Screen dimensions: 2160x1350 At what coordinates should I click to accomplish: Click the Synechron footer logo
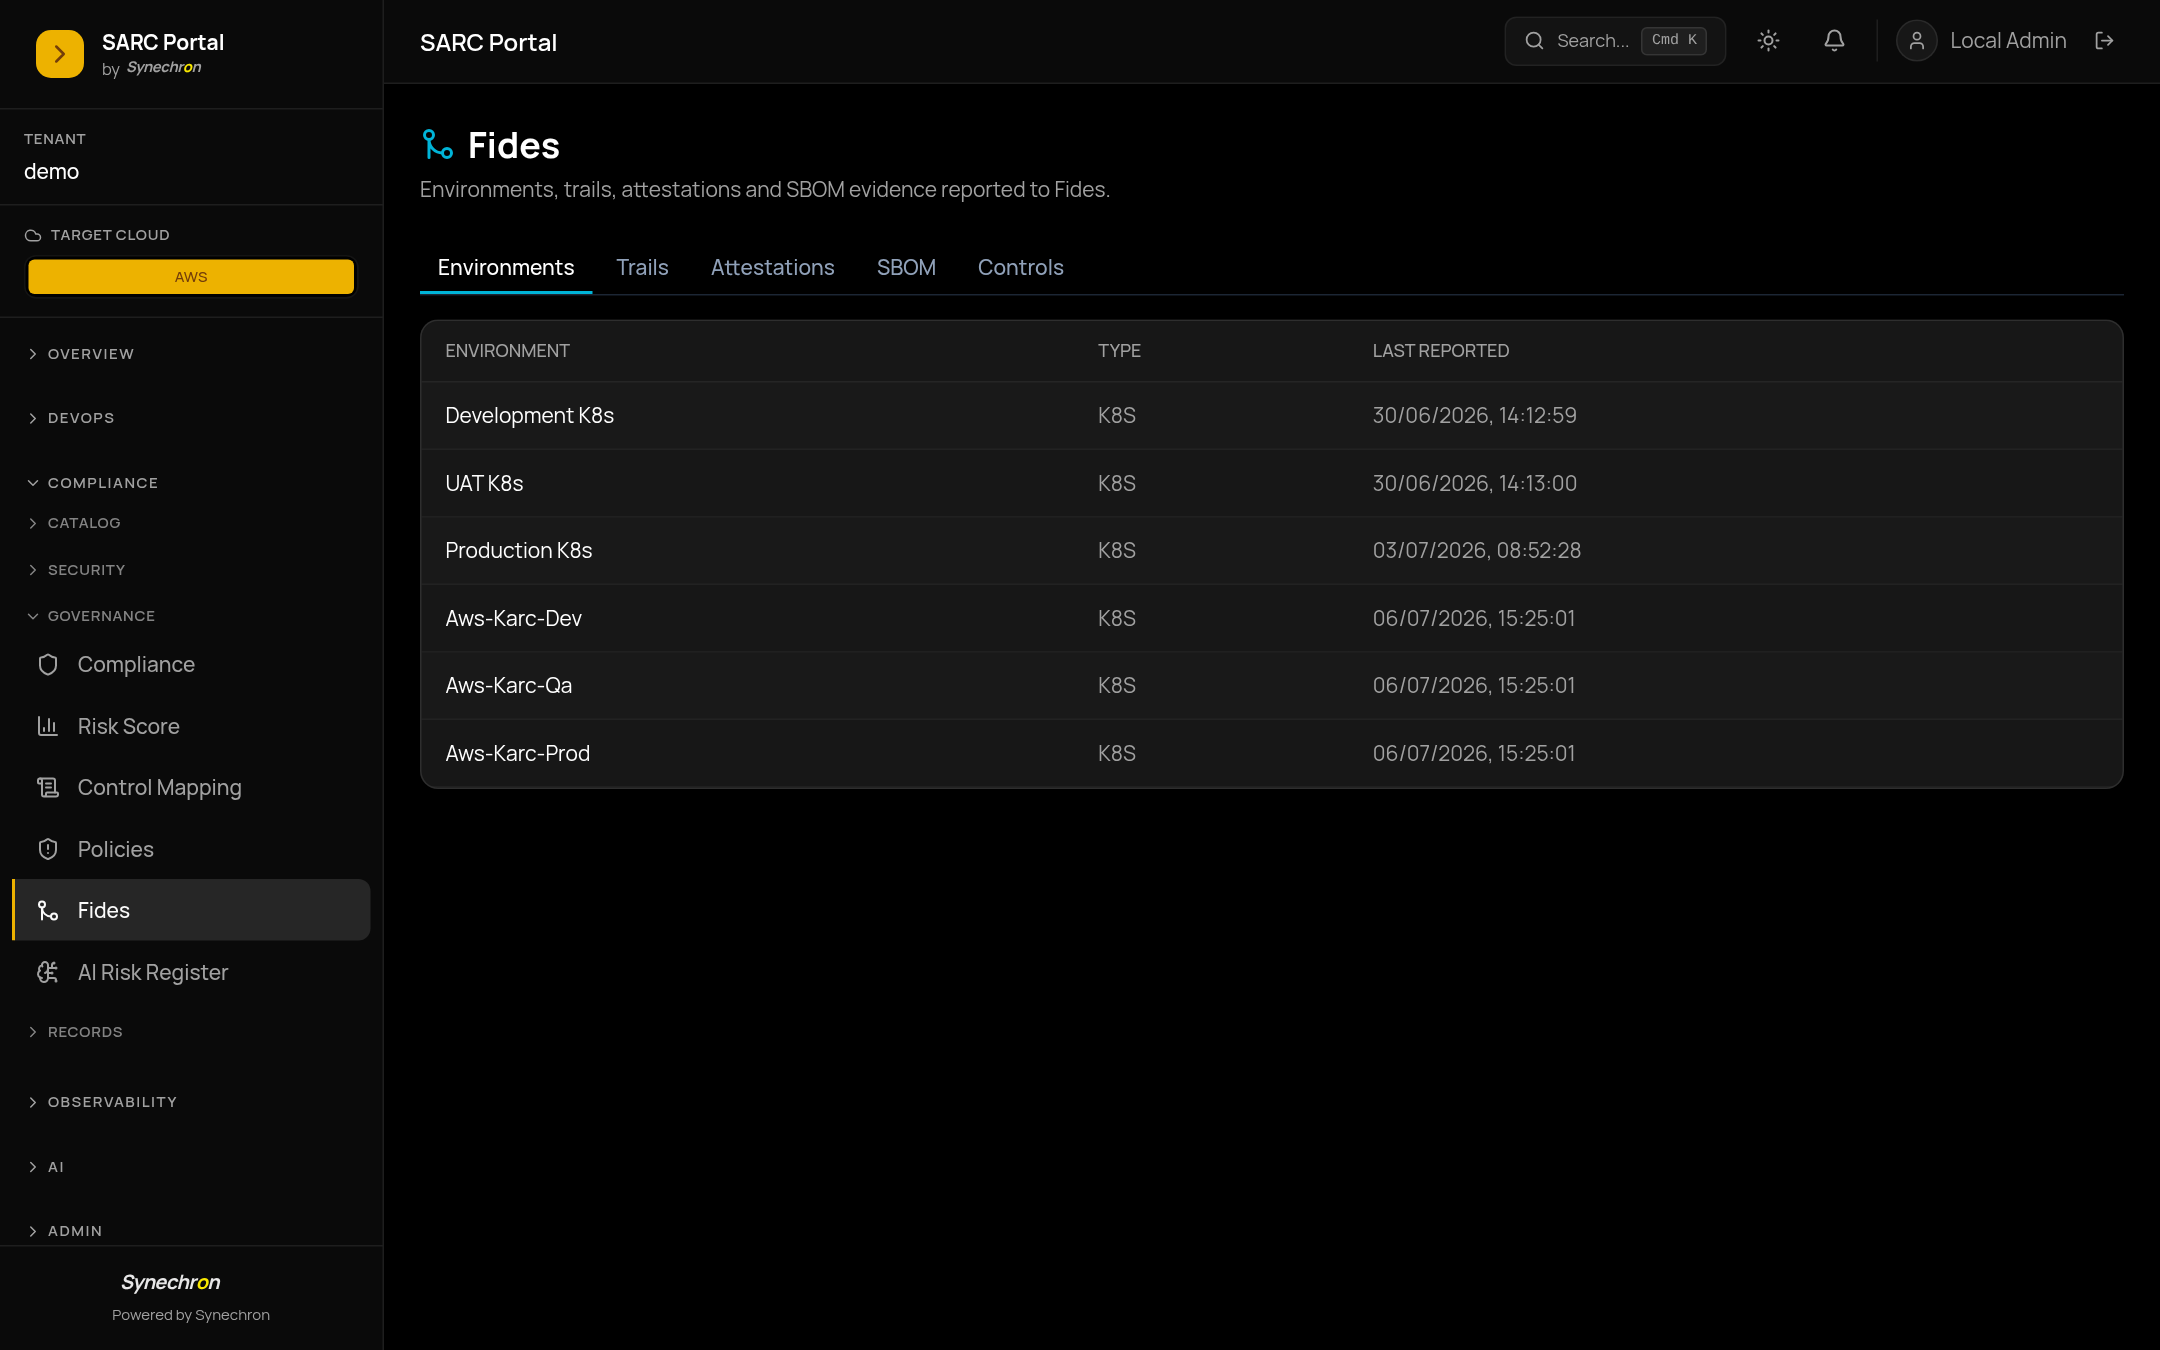click(x=171, y=1282)
